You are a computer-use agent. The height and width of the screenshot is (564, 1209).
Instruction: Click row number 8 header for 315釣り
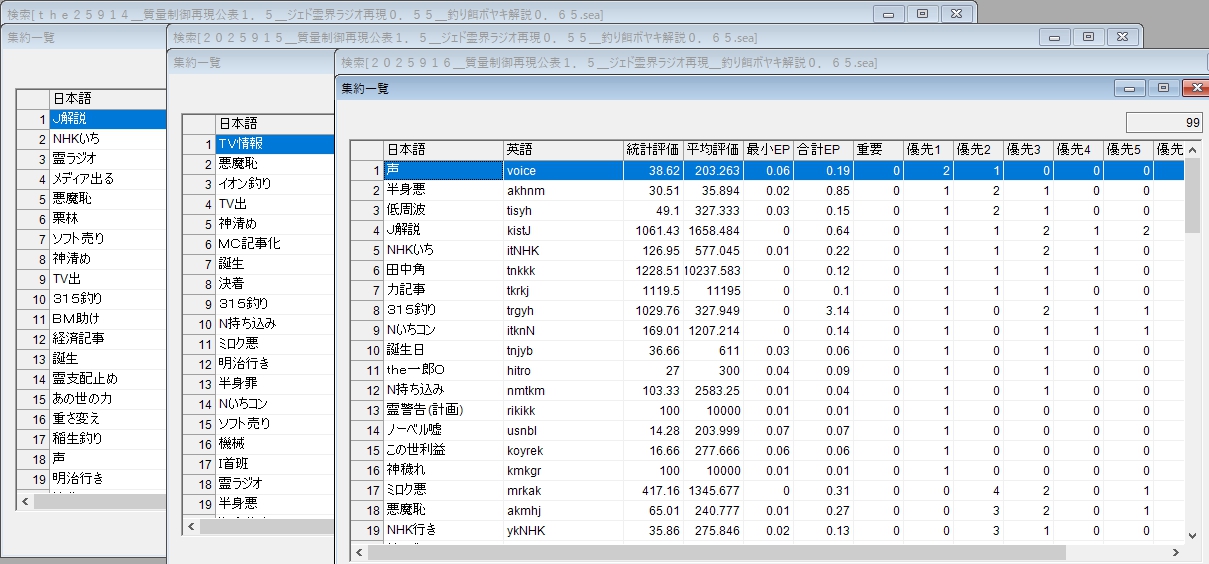367,310
